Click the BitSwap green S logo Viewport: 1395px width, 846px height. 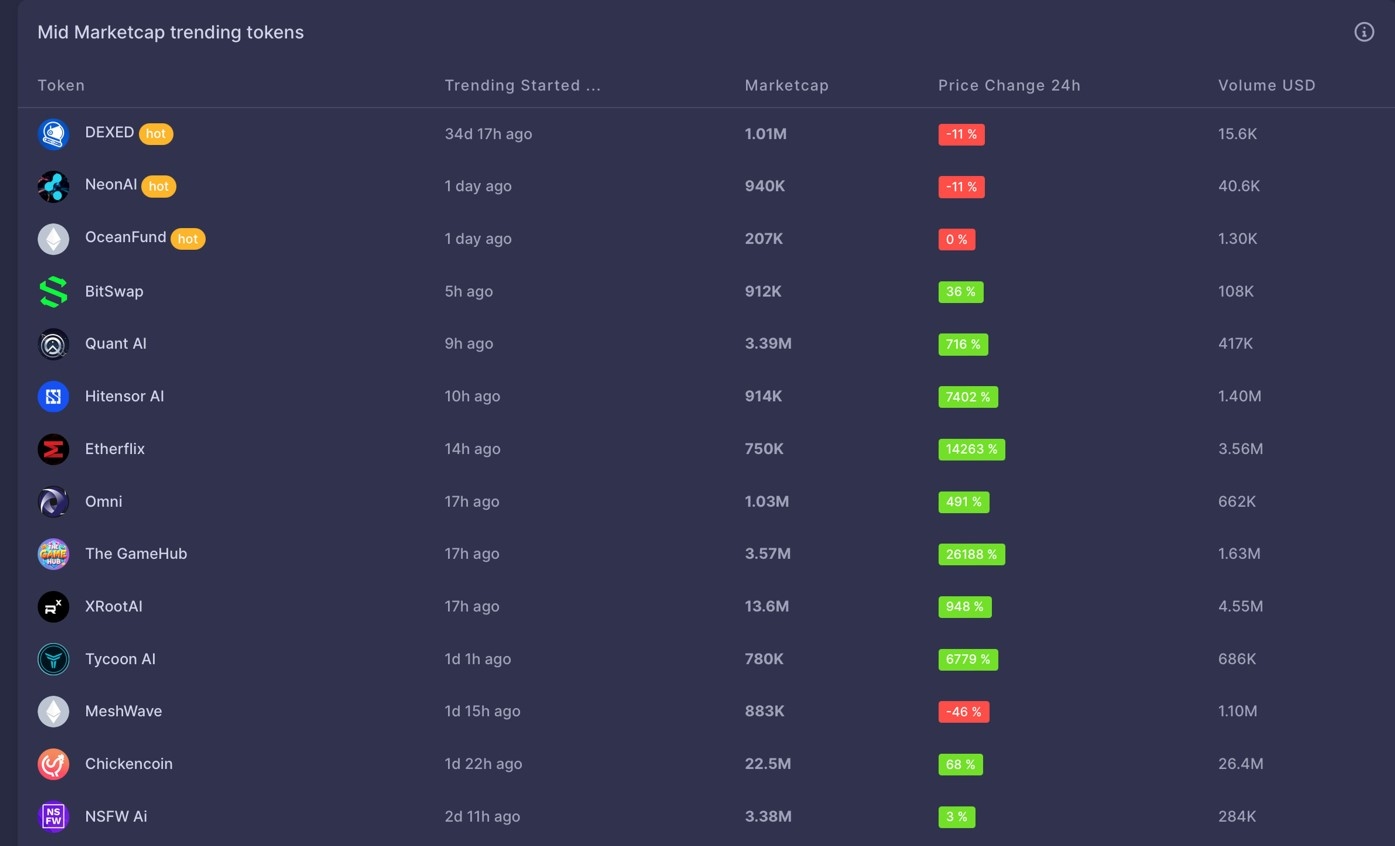53,292
